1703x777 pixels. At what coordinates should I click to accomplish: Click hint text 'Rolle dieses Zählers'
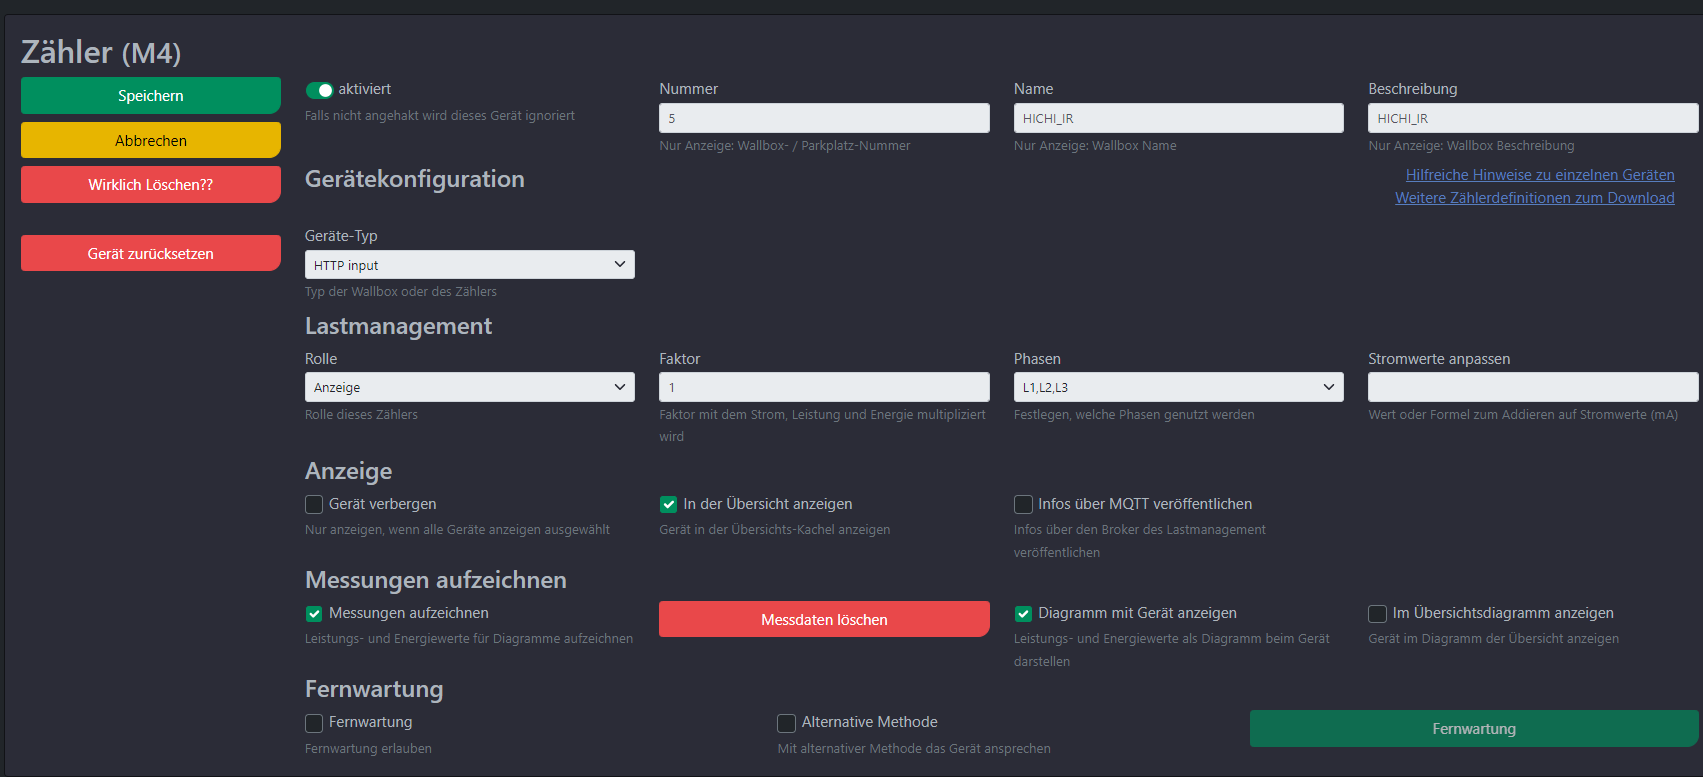pos(362,415)
